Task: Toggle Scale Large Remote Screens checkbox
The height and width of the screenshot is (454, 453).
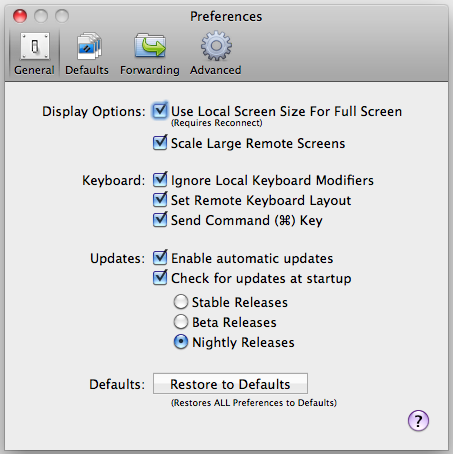Action: pos(160,143)
